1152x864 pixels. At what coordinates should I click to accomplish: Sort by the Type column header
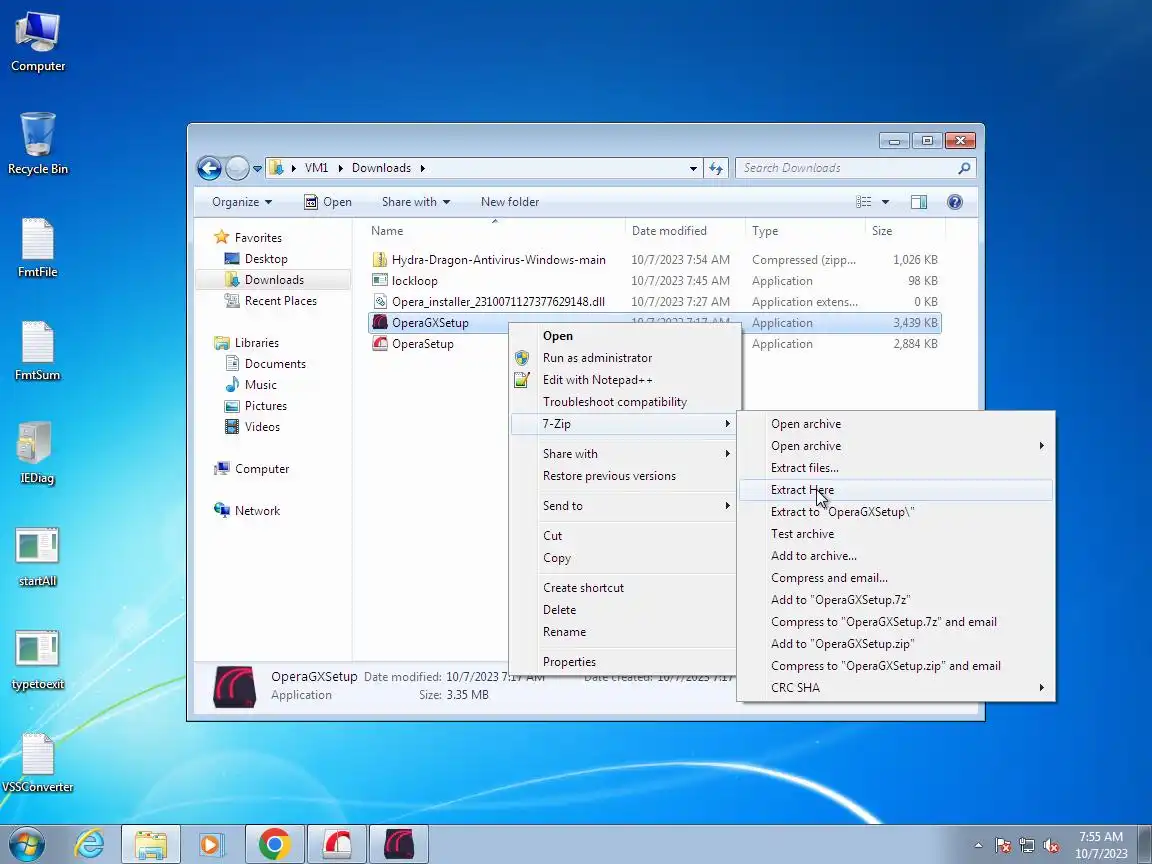805,231
